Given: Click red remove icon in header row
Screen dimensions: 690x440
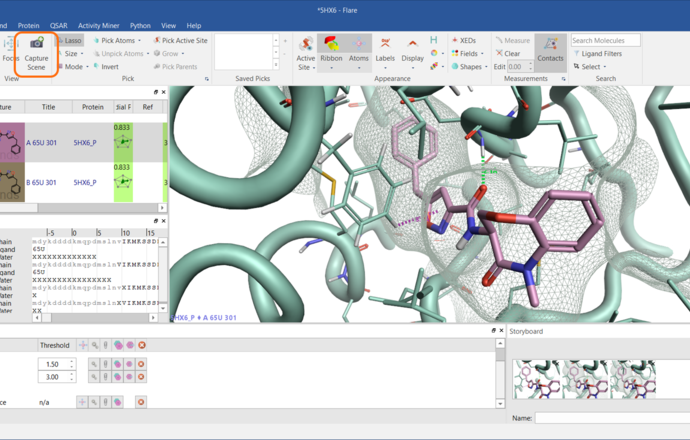Looking at the screenshot, I should [x=142, y=345].
